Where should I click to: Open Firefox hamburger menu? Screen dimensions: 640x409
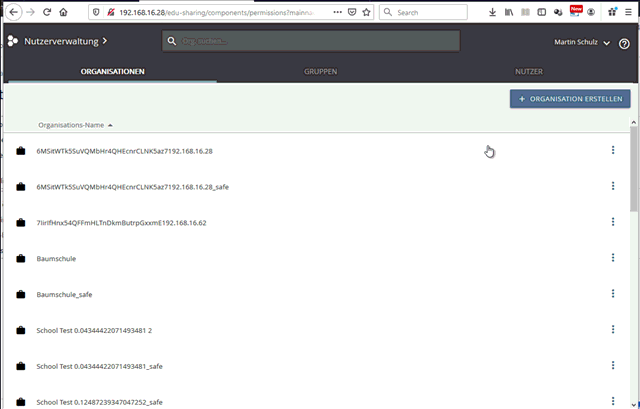pyautogui.click(x=628, y=12)
